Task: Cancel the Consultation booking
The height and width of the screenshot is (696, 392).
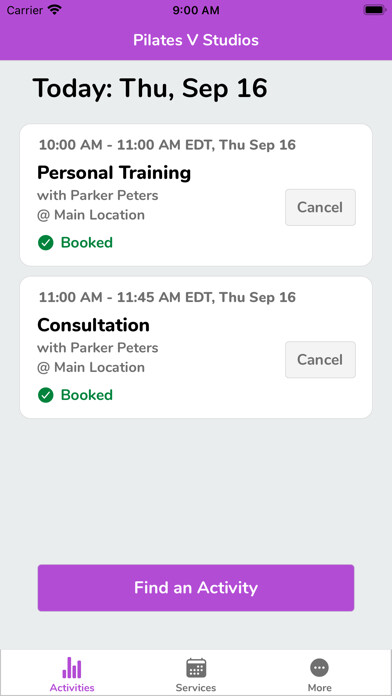Action: click(320, 360)
